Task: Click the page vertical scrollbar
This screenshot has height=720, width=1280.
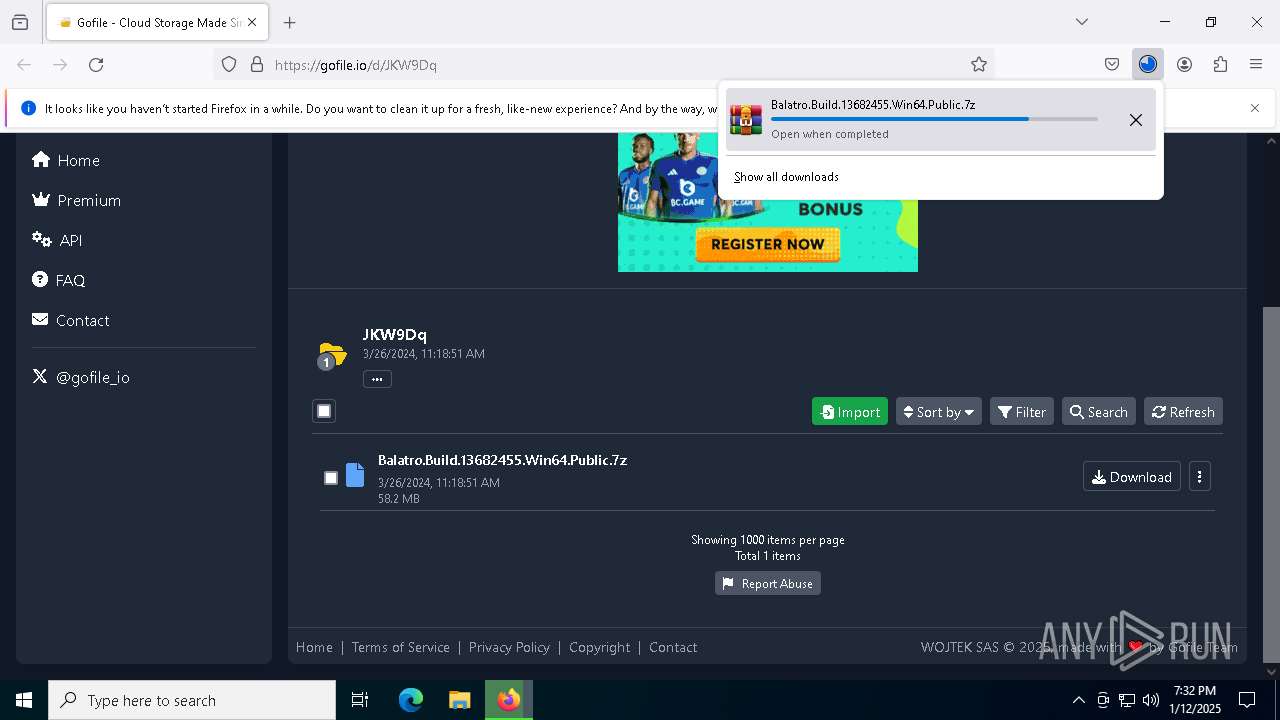Action: click(x=1271, y=484)
